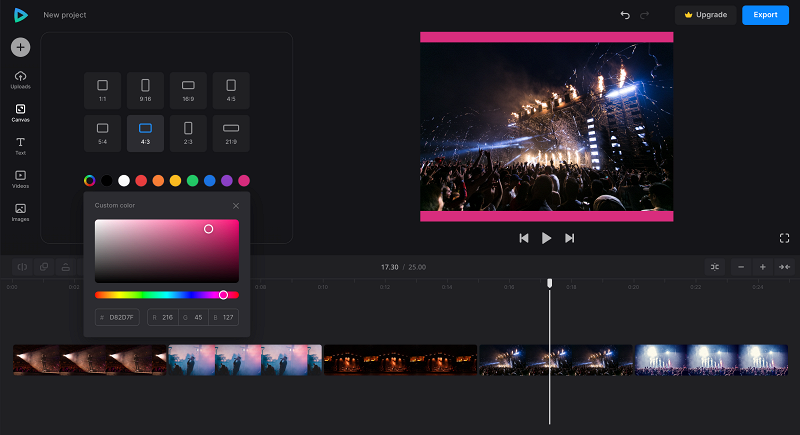Click the New project title

click(65, 15)
